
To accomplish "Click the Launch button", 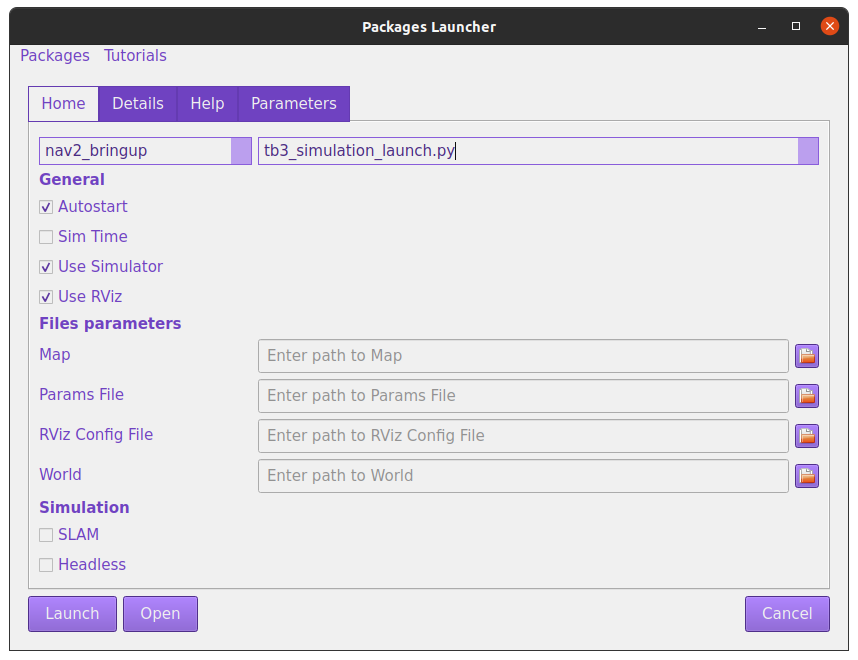I will tap(72, 613).
